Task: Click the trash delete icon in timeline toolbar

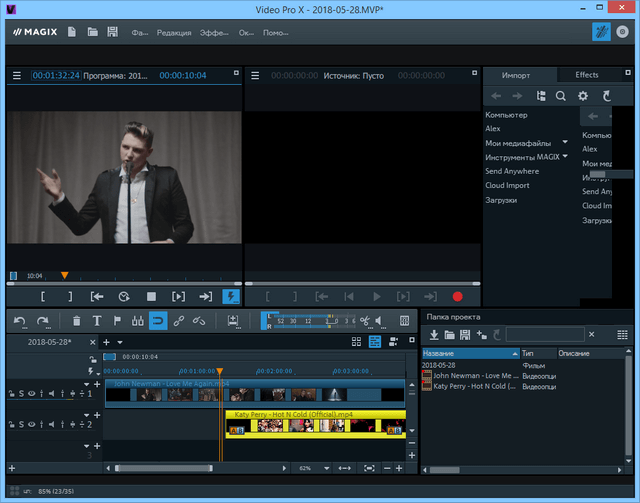Action: pyautogui.click(x=77, y=321)
